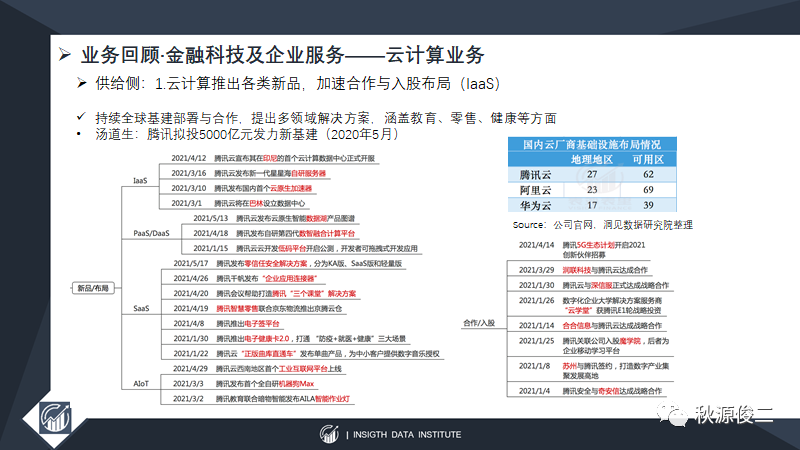This screenshot has width=800, height=450.
Task: Select the IaaS branch label
Action: pyautogui.click(x=140, y=181)
